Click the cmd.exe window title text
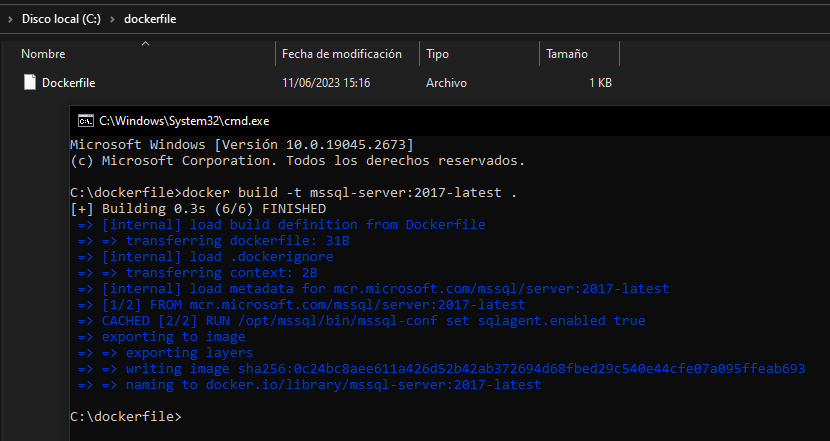 pos(178,120)
